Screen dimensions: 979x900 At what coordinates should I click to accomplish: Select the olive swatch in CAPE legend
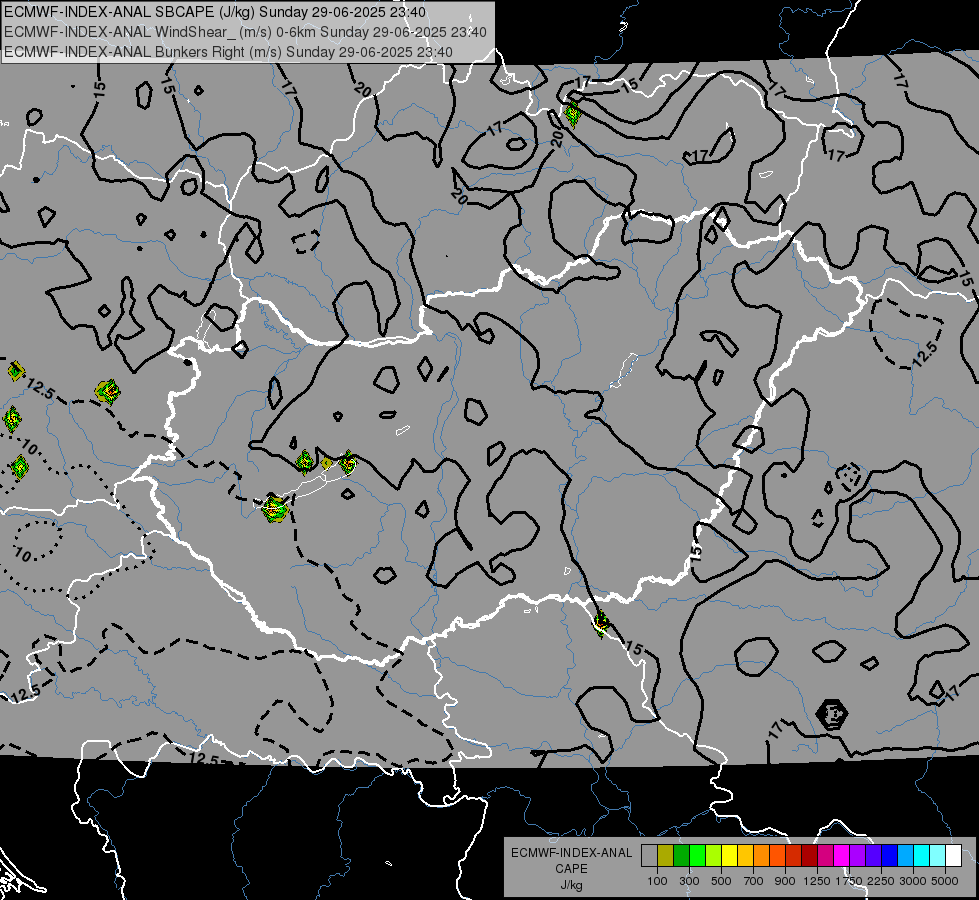pyautogui.click(x=665, y=856)
